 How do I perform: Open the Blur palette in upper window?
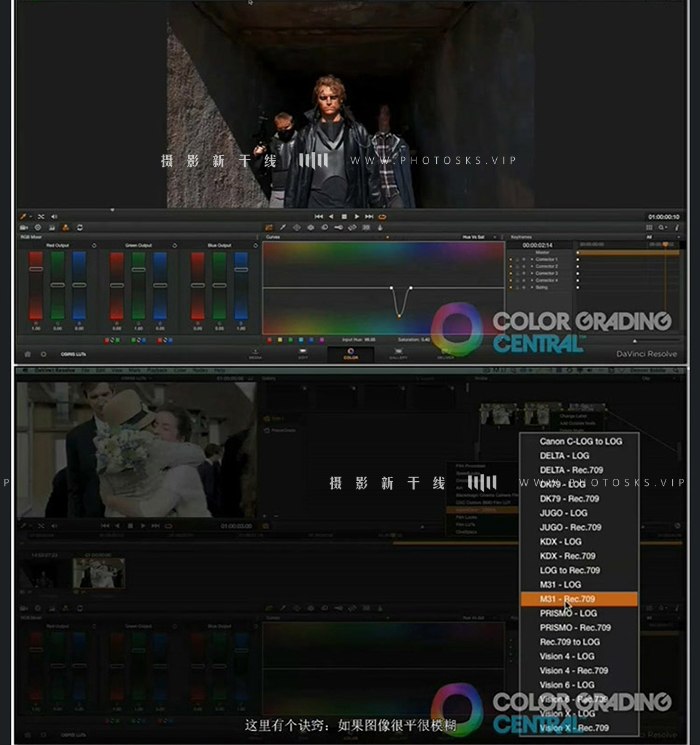tap(325, 228)
